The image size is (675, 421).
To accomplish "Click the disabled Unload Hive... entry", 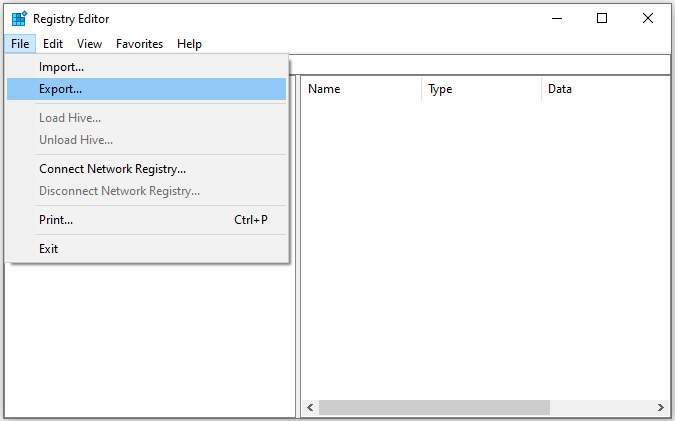I will [x=146, y=140].
